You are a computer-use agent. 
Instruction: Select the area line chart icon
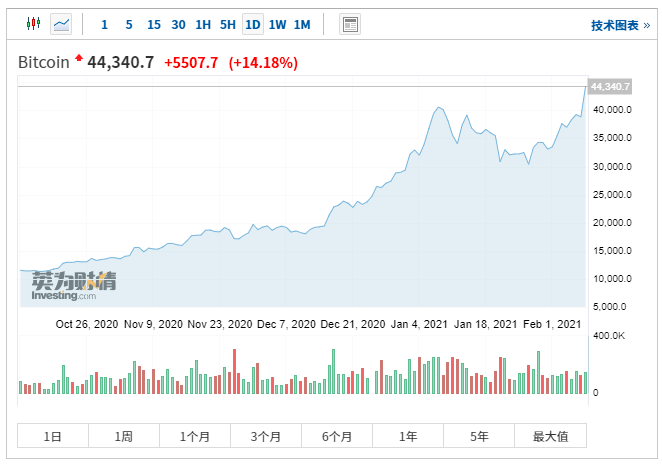[x=61, y=24]
